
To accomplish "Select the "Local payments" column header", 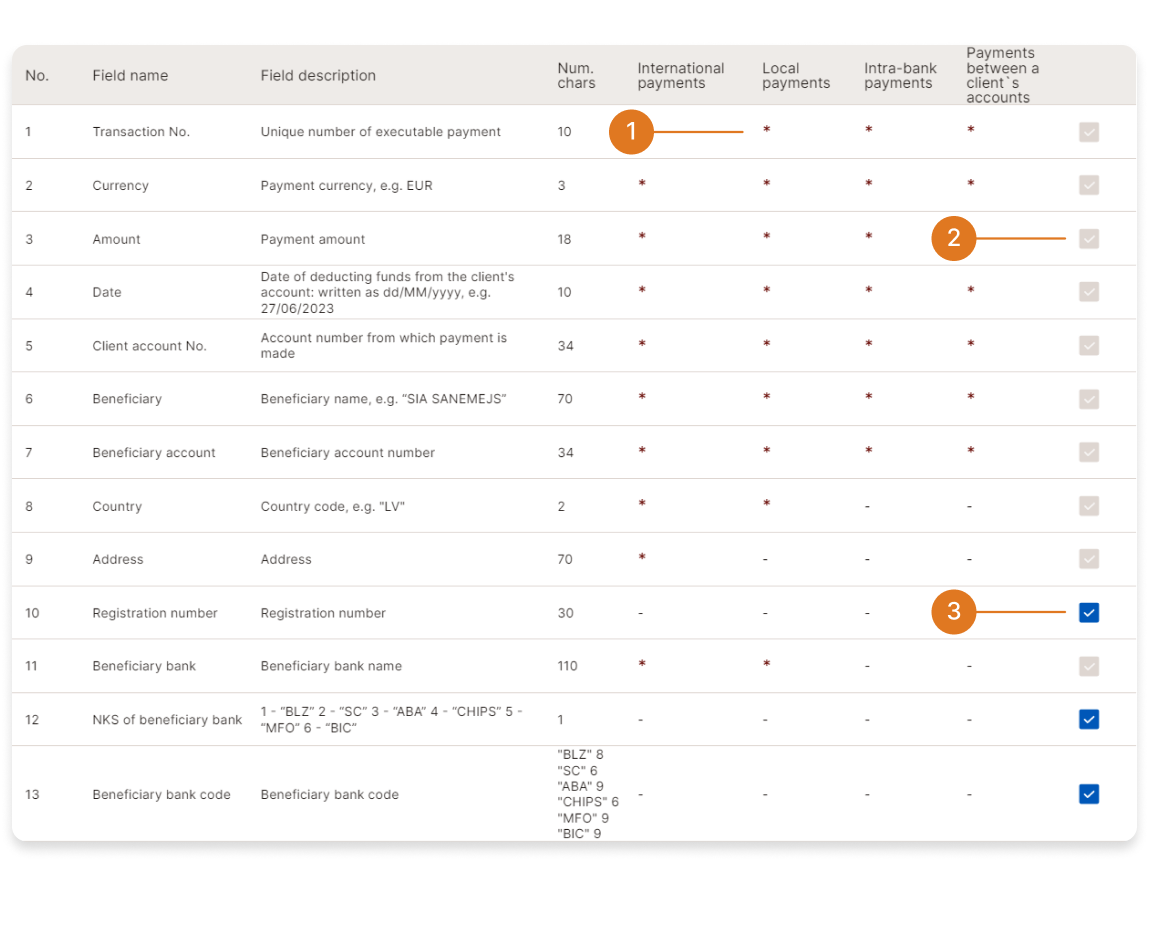I will tap(796, 76).
